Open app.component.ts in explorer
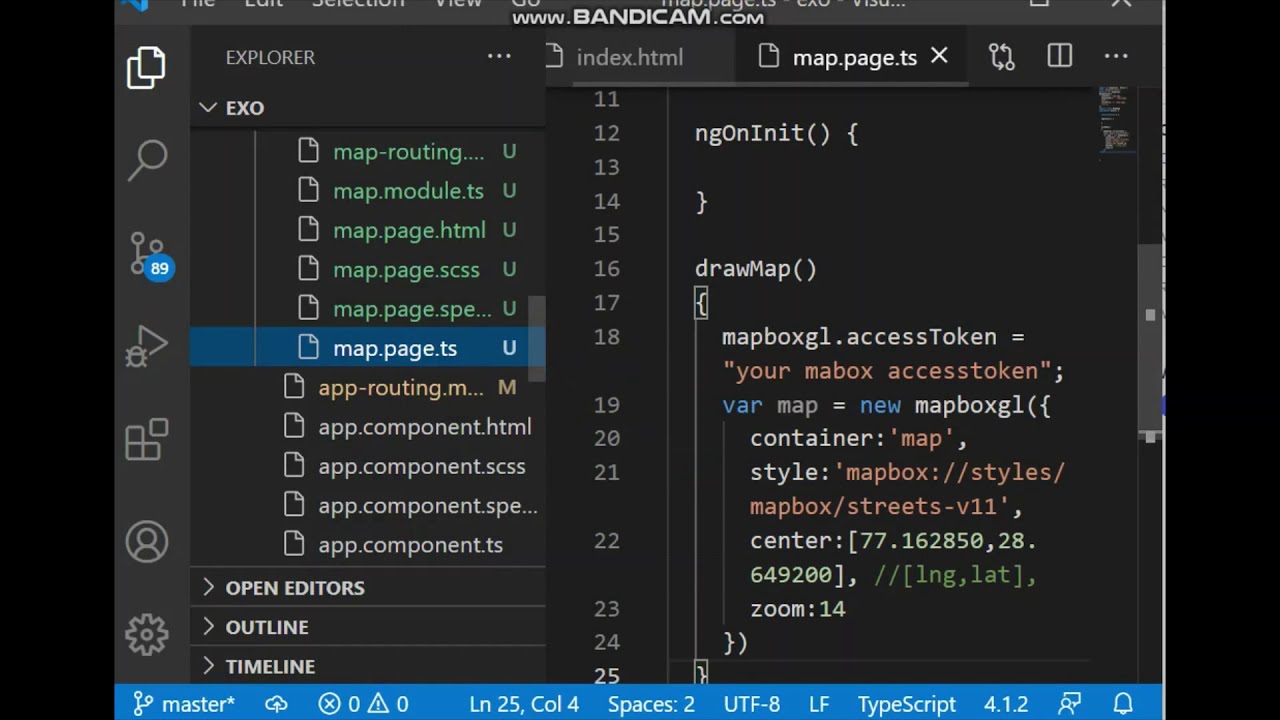Viewport: 1280px width, 720px height. pos(410,545)
